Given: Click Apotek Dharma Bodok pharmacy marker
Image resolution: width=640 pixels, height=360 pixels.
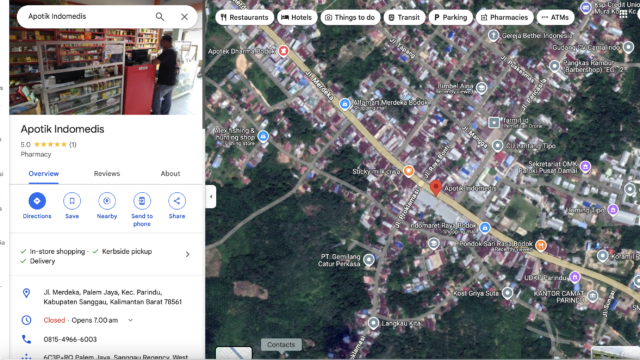Looking at the screenshot, I should click(x=283, y=51).
